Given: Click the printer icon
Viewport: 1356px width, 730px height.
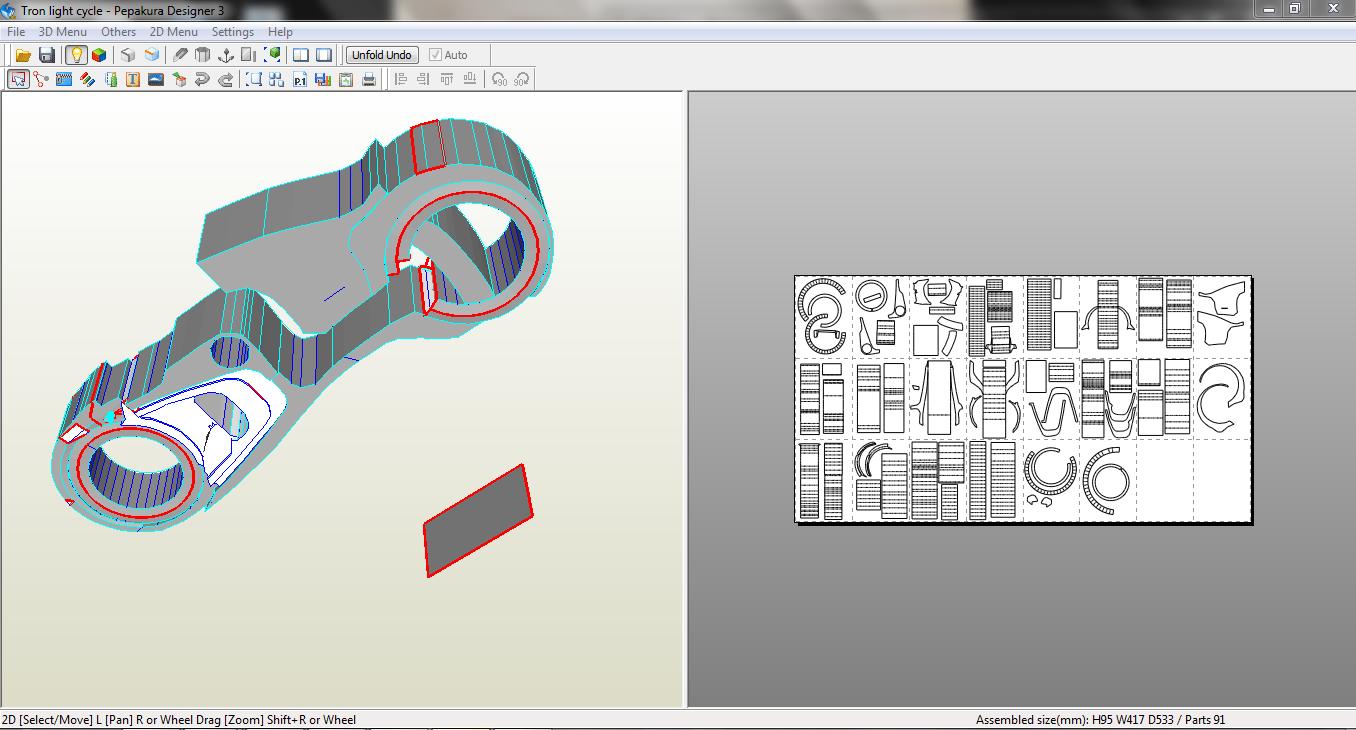Looking at the screenshot, I should 369,79.
